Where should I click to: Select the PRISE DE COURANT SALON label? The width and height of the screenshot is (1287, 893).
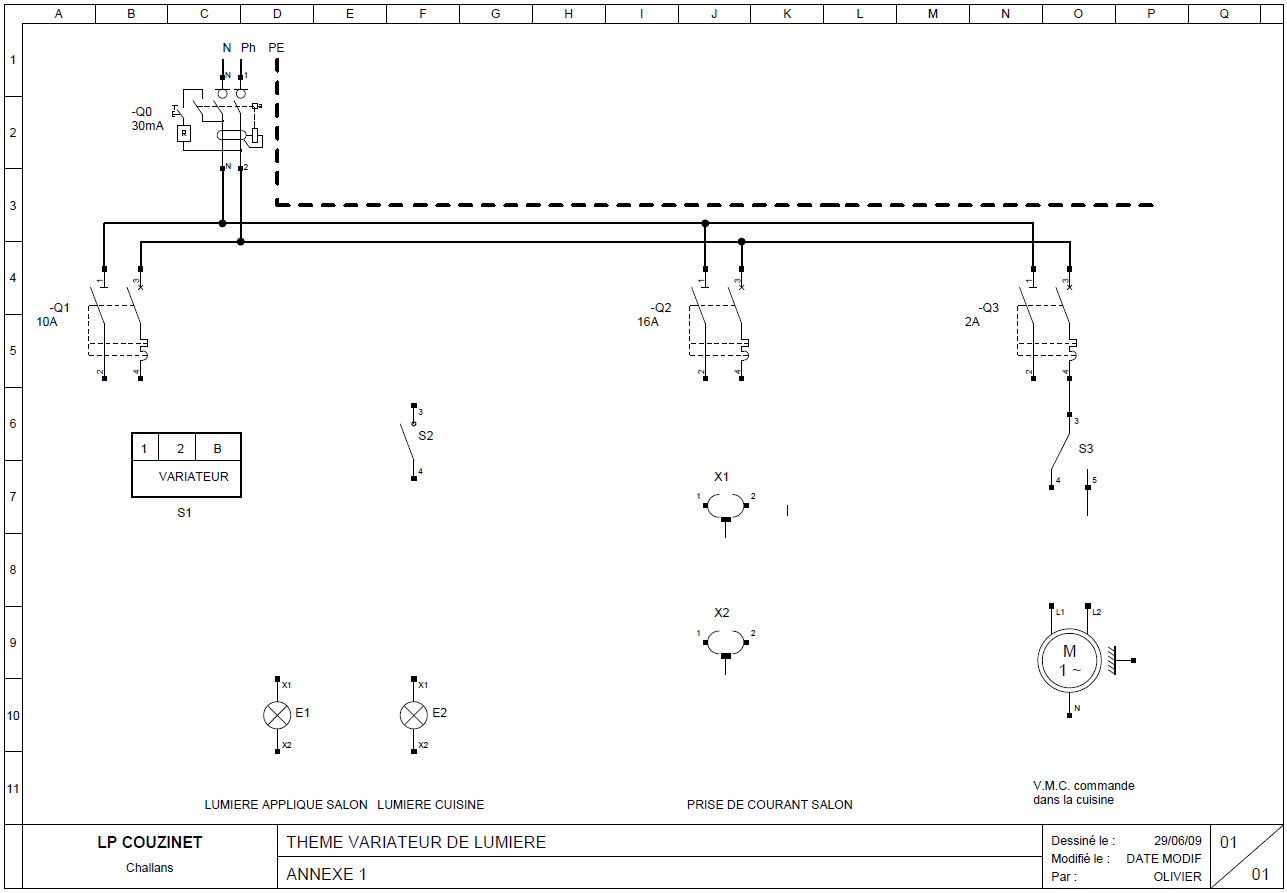click(x=769, y=805)
